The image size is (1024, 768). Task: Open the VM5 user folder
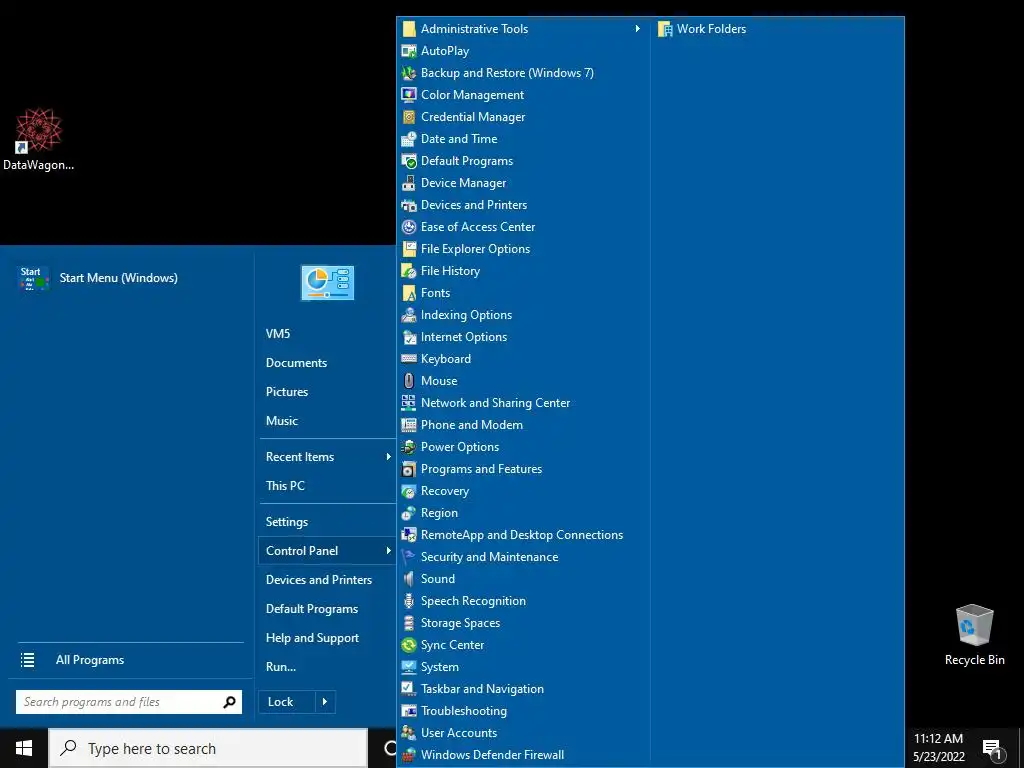pyautogui.click(x=278, y=334)
